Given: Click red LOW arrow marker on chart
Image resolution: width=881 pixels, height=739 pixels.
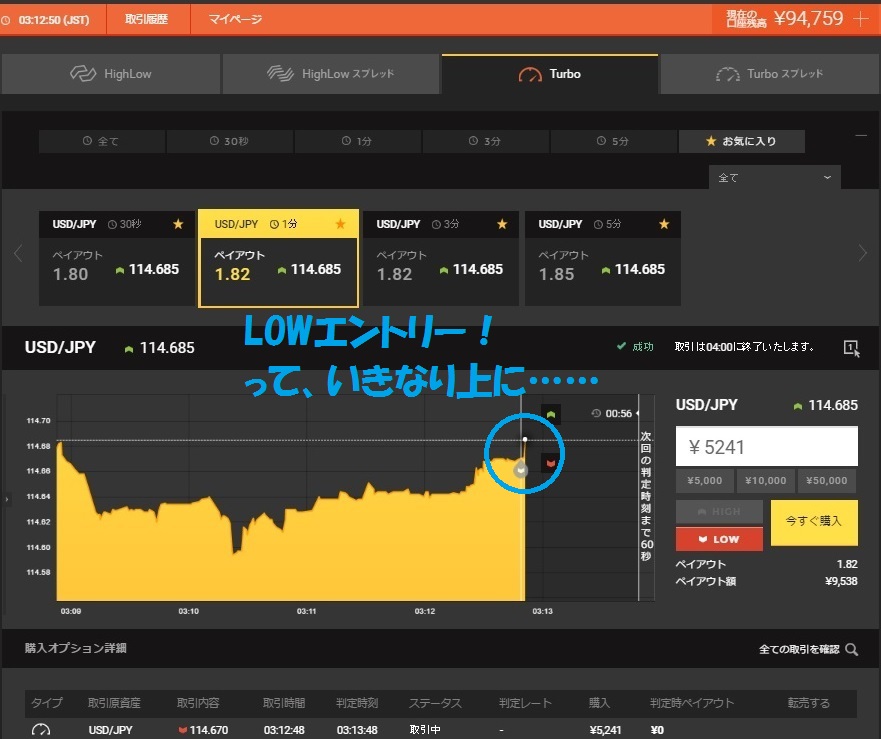Looking at the screenshot, I should pyautogui.click(x=550, y=462).
